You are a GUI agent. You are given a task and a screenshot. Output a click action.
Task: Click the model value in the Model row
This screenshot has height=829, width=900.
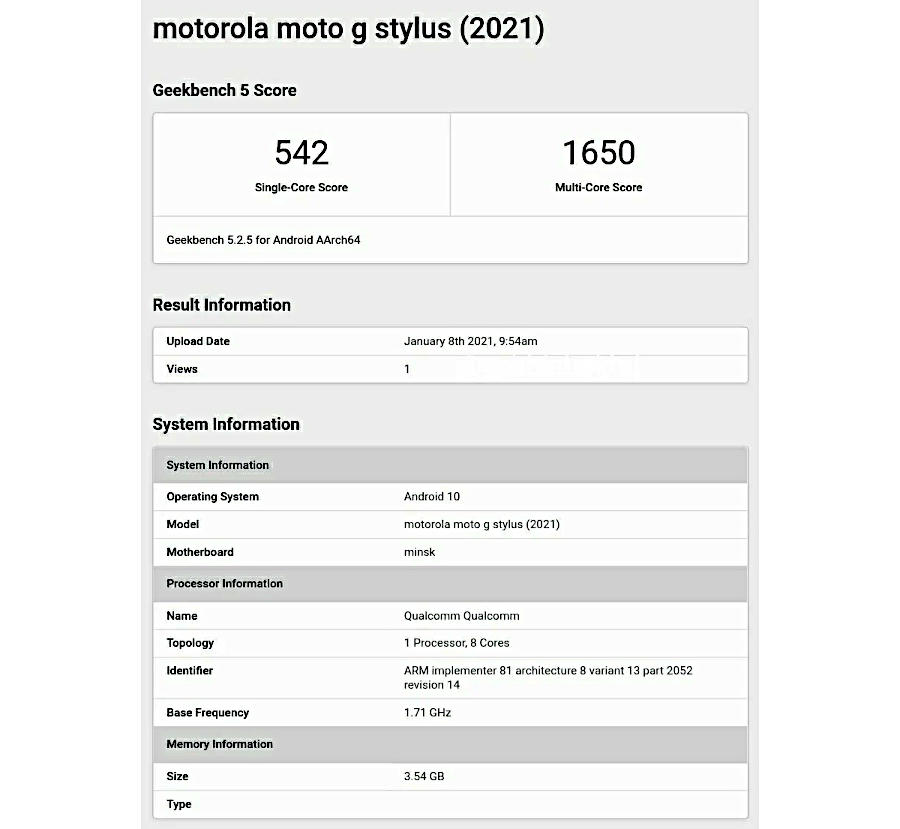click(x=481, y=524)
